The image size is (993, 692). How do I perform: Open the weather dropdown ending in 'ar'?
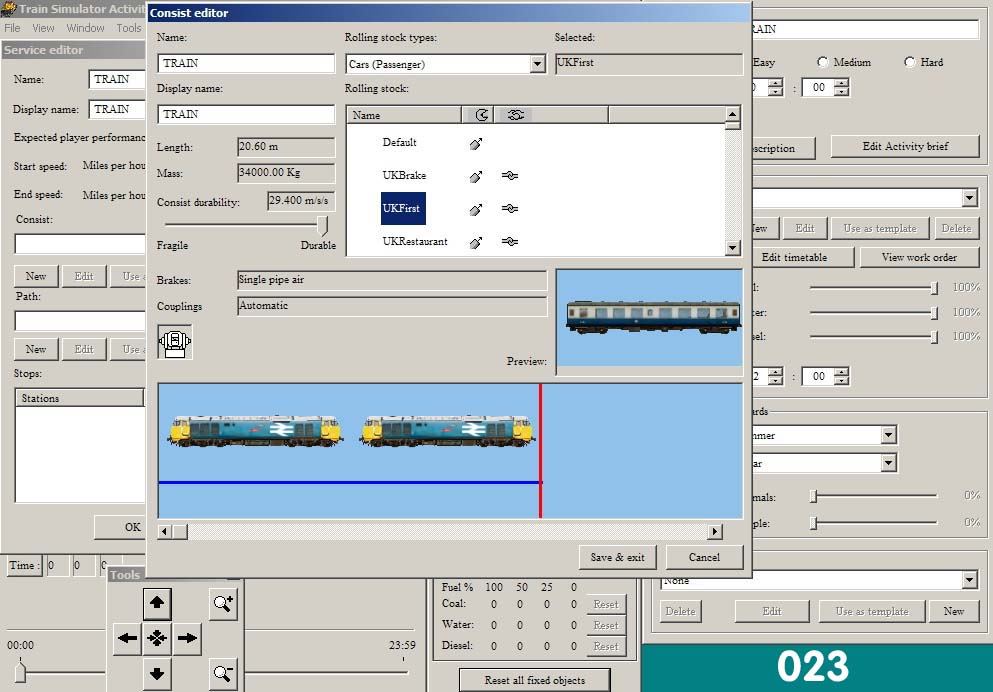889,463
